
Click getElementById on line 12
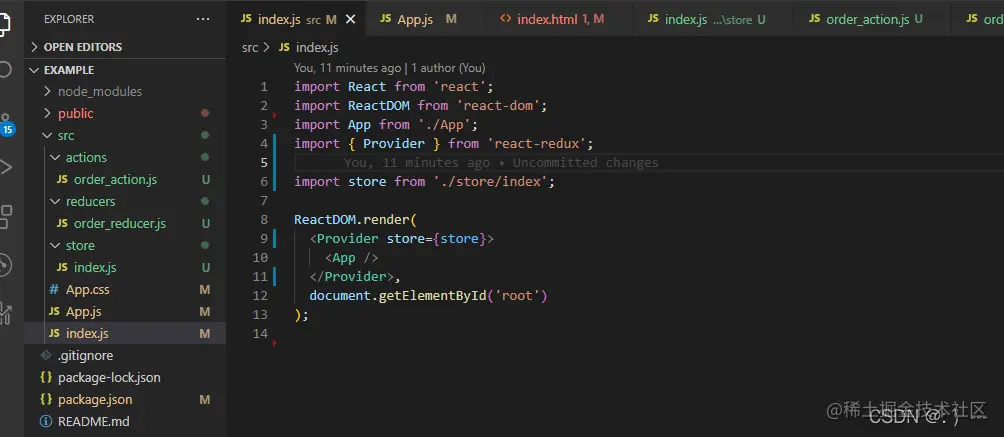coord(432,295)
